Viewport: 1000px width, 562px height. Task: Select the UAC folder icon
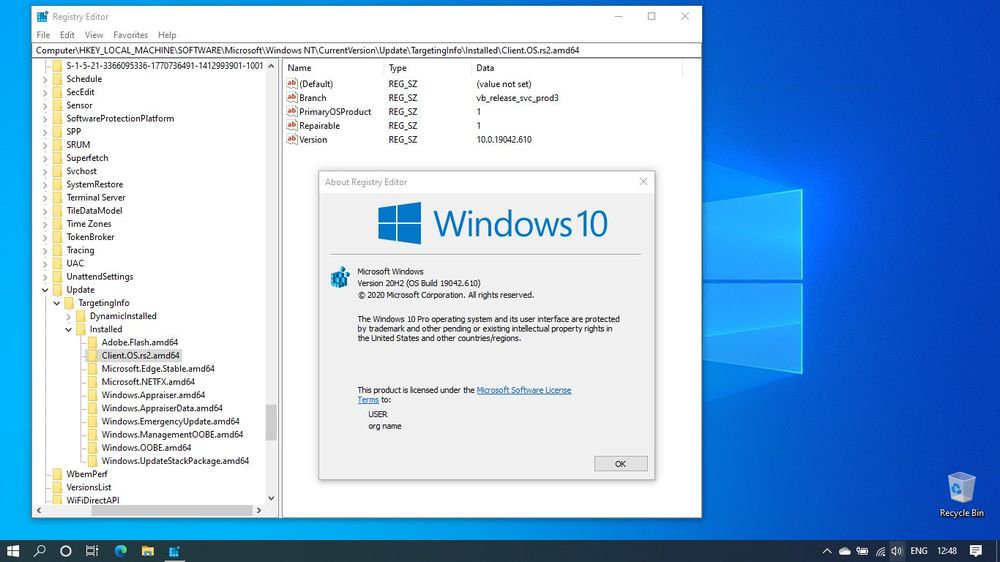[57, 263]
